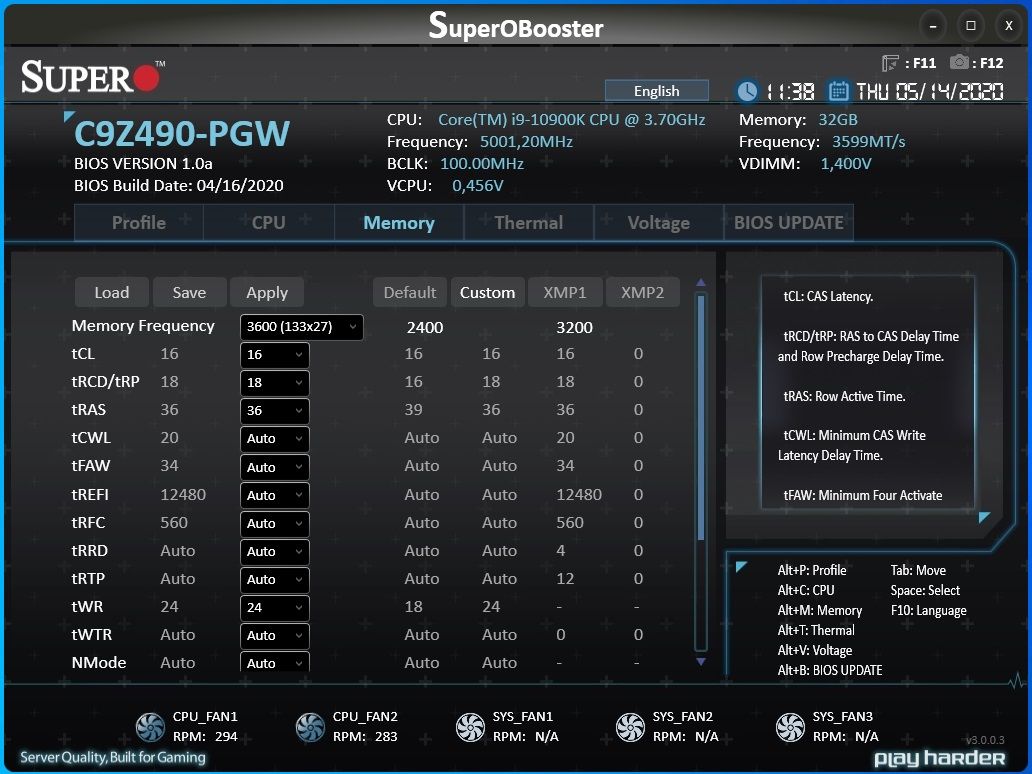Change language via English button

click(656, 91)
